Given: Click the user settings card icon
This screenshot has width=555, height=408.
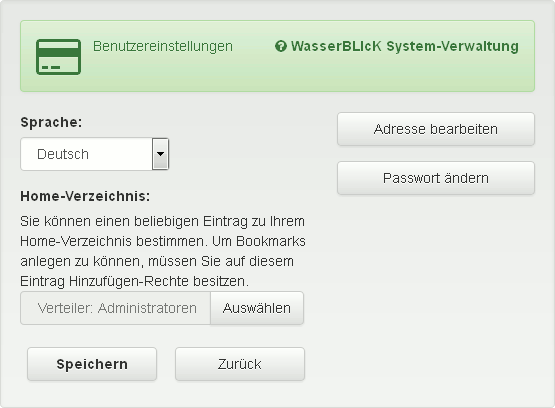Looking at the screenshot, I should point(58,57).
